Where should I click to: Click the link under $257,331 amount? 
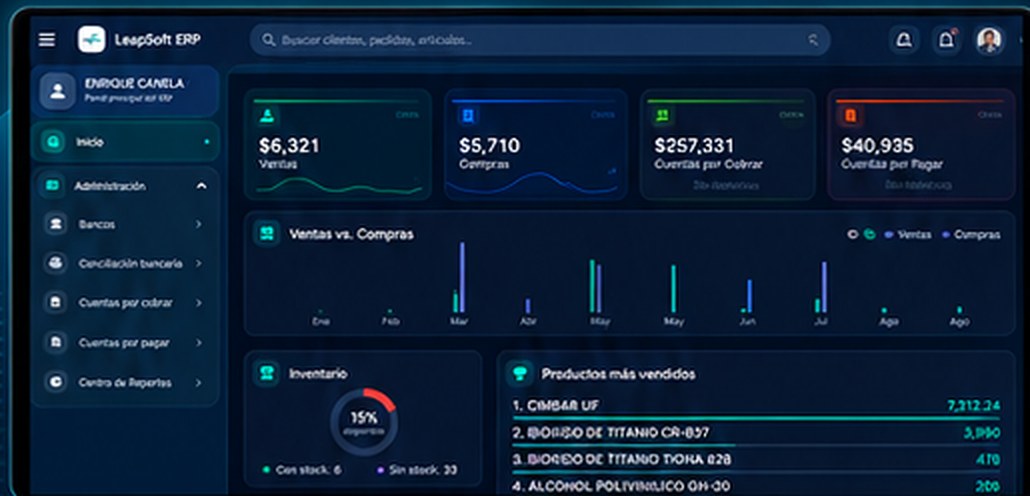[726, 186]
